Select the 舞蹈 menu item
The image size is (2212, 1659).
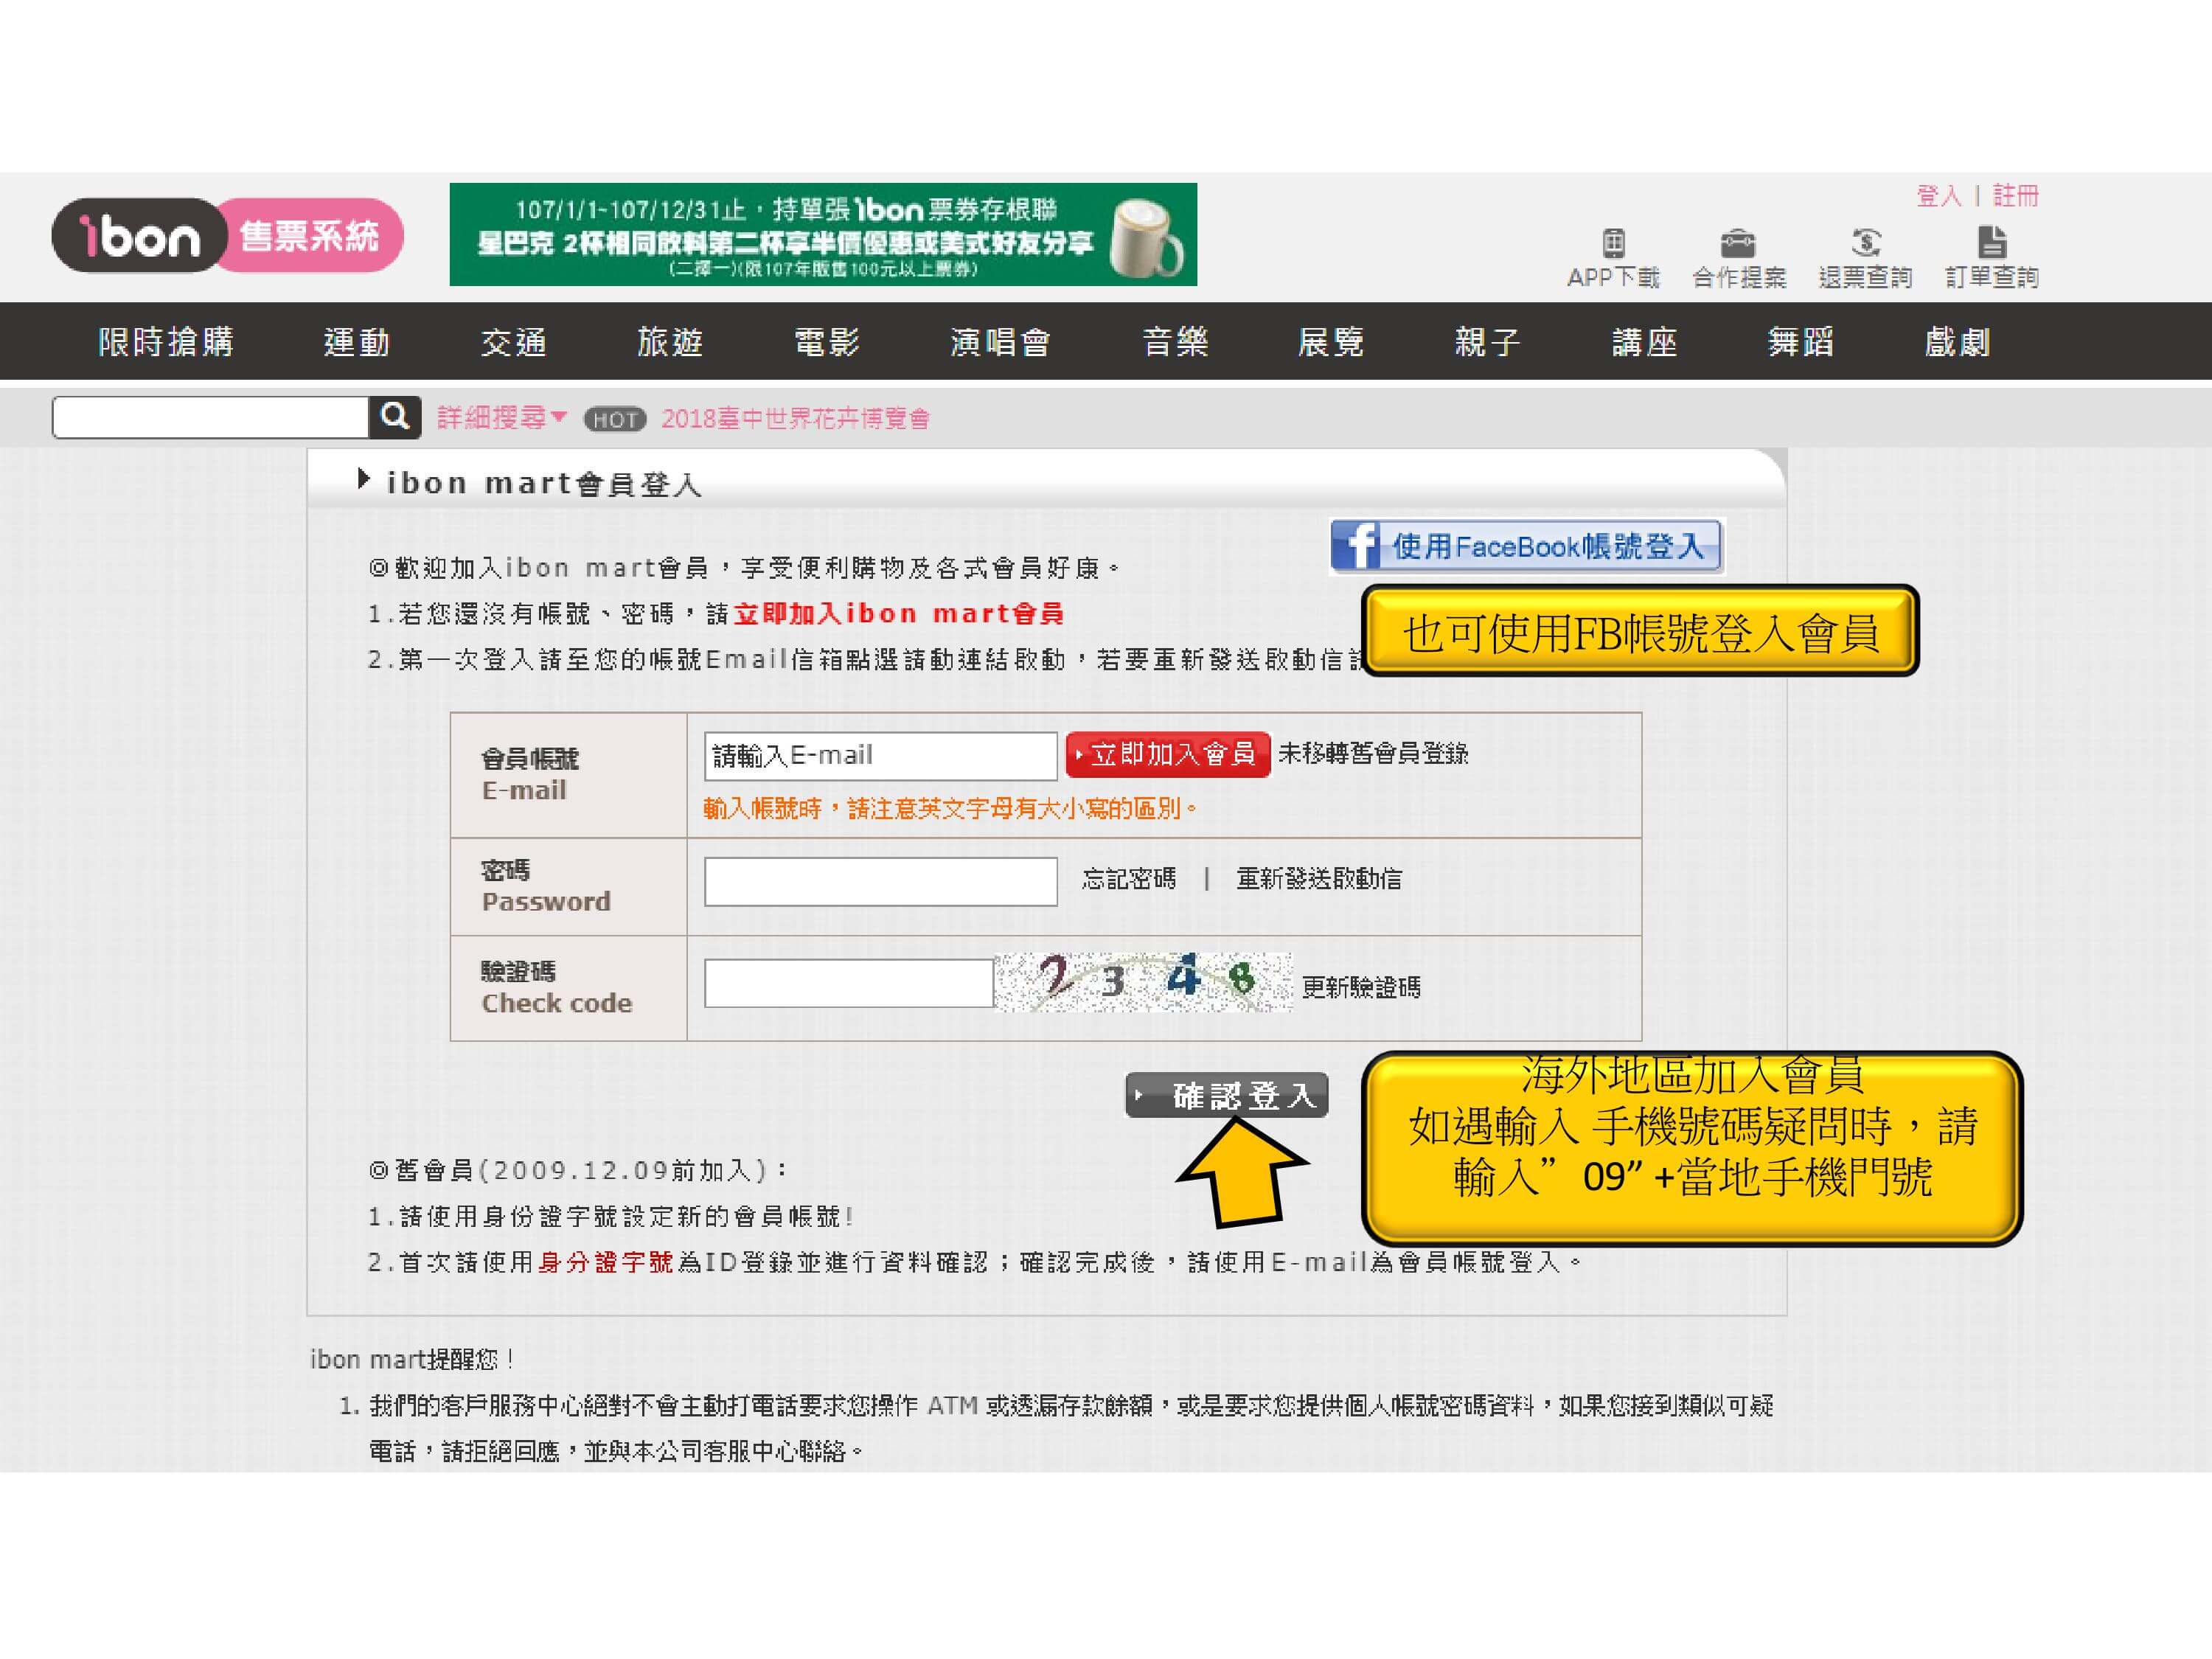point(1801,342)
